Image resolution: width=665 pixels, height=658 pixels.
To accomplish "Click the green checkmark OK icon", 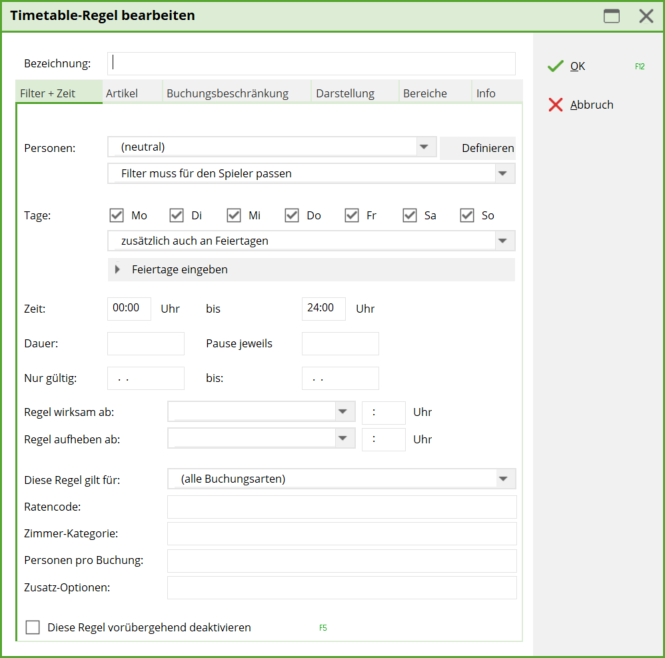I will click(556, 66).
